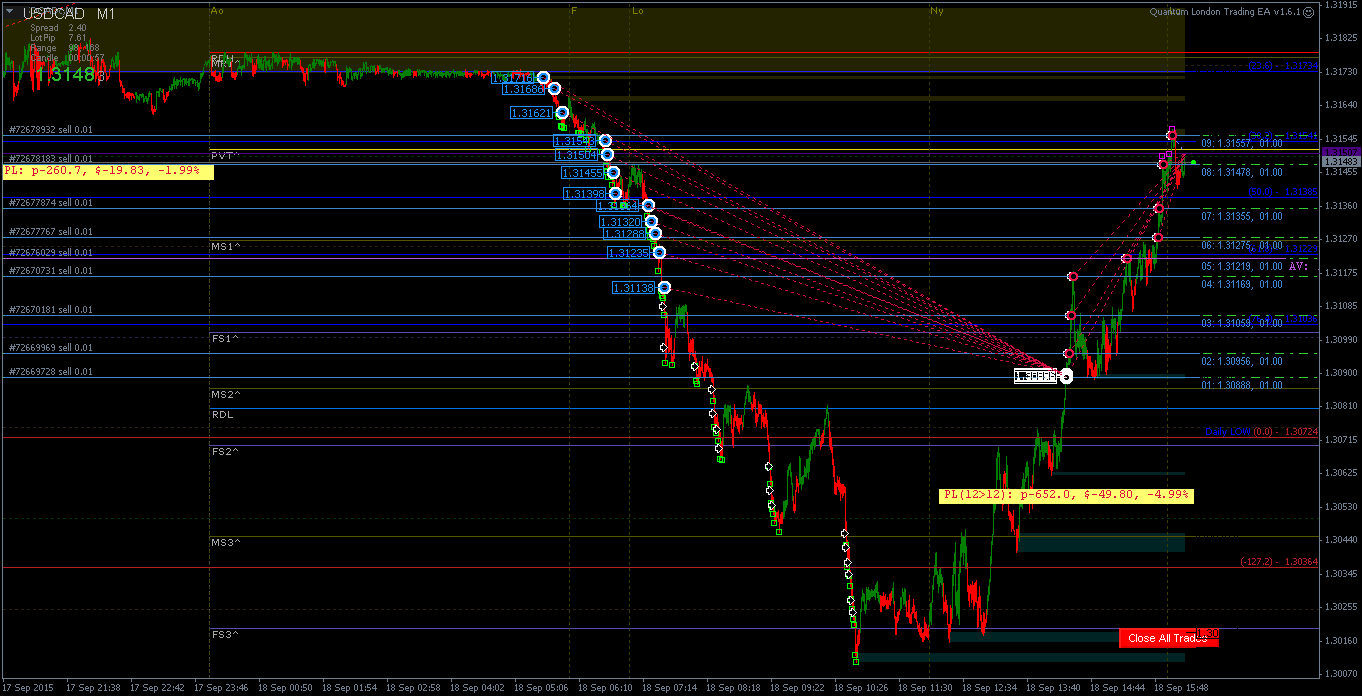Image resolution: width=1362 pixels, height=696 pixels.
Task: Select the sell marker circle at 1.31320
Action: tap(651, 221)
